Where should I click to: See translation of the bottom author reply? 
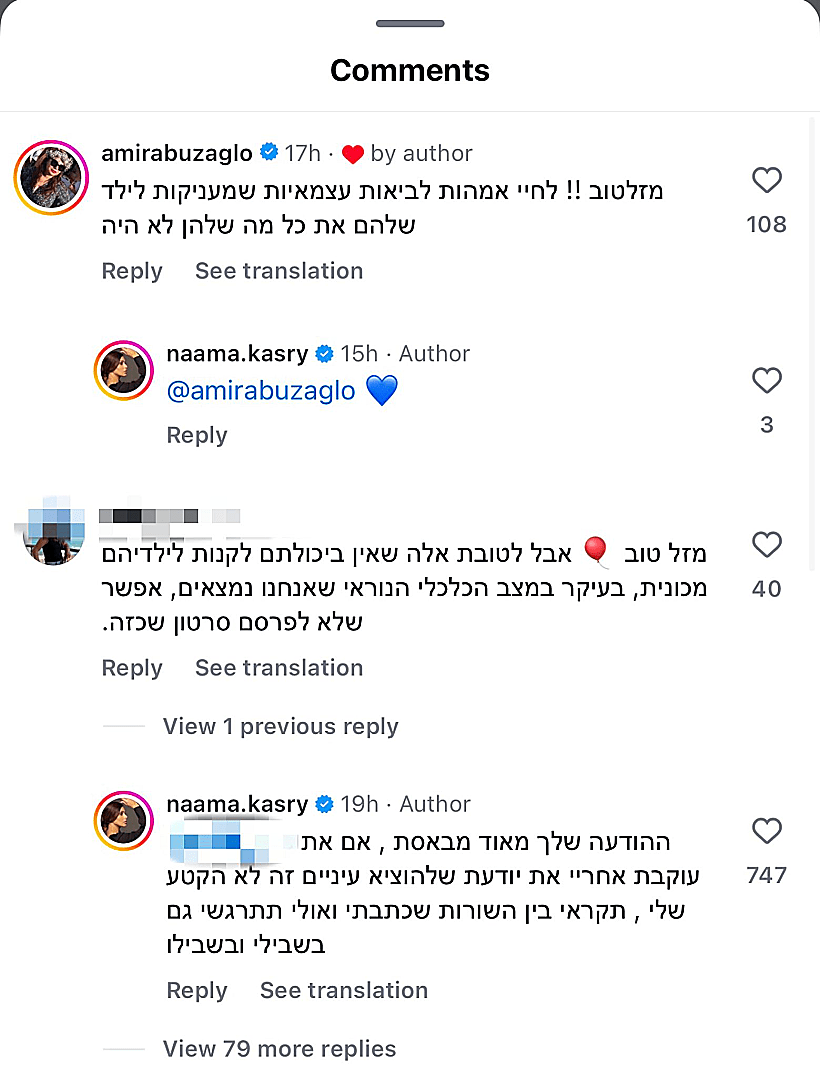point(344,990)
